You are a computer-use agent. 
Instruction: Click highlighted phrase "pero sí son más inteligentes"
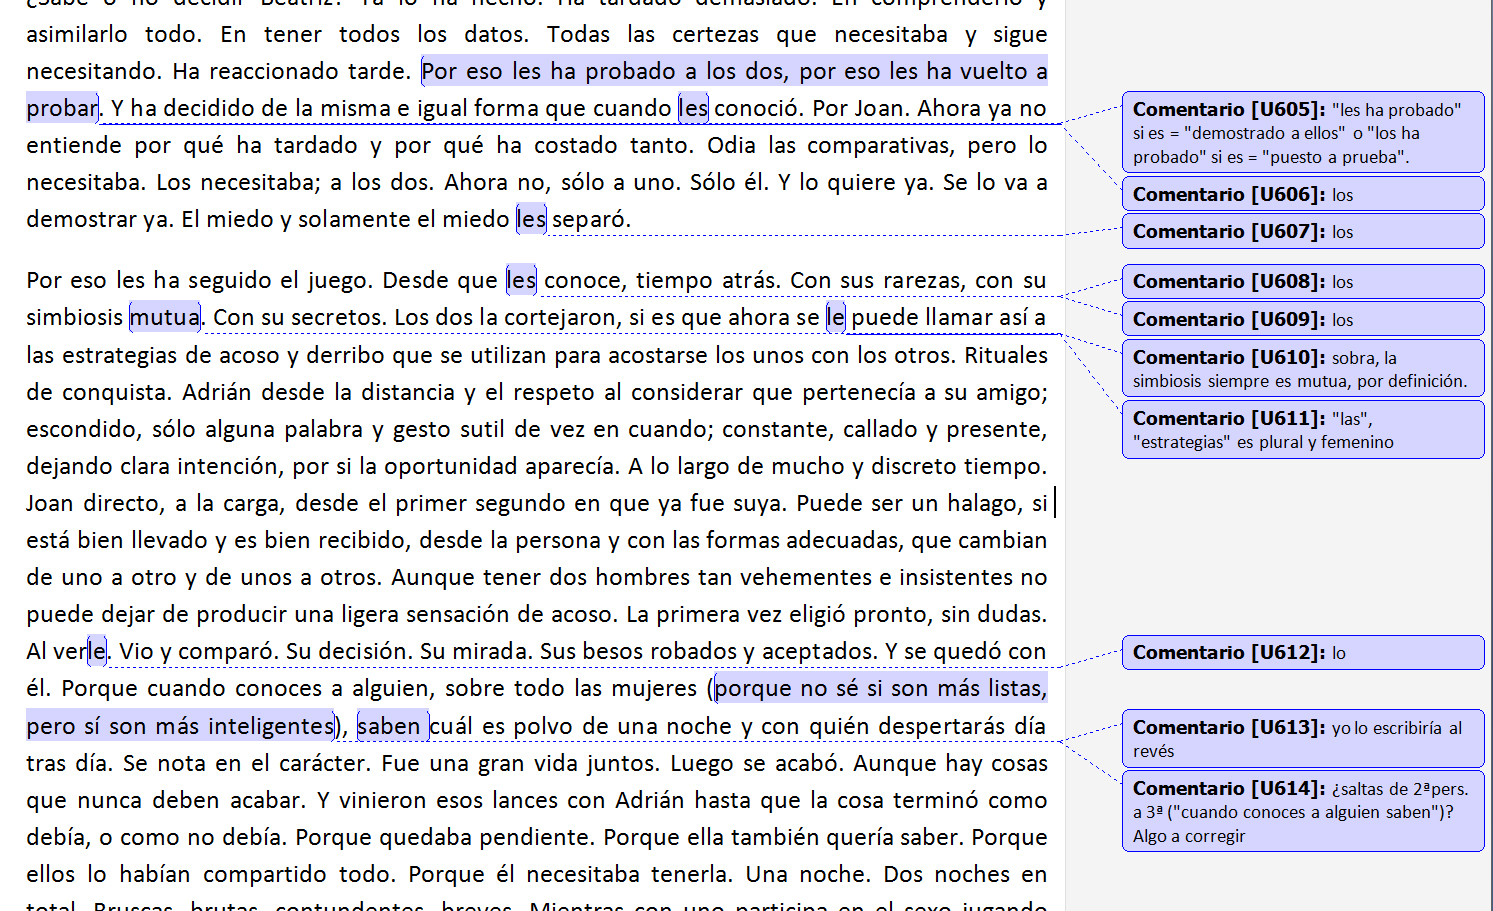tap(180, 726)
